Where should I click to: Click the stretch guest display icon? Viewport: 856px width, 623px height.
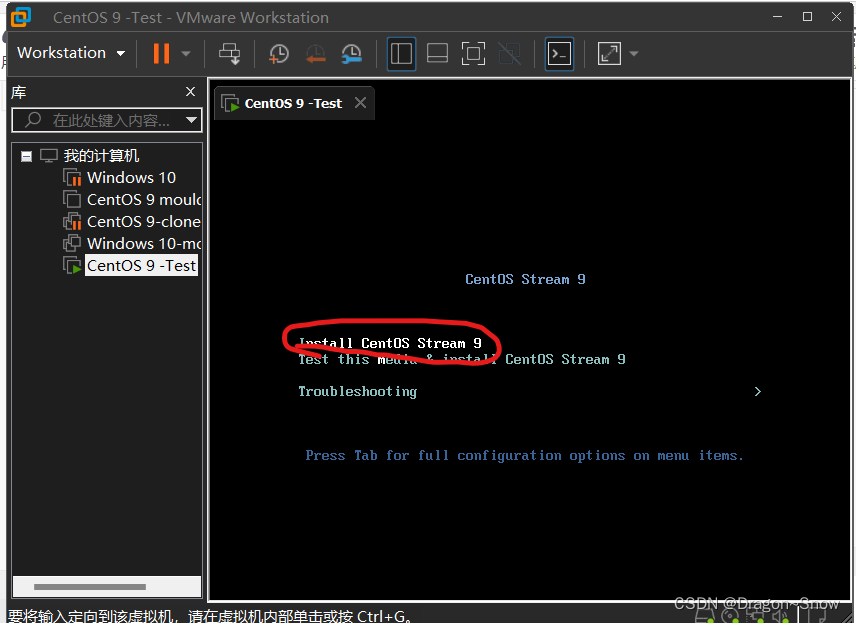609,54
